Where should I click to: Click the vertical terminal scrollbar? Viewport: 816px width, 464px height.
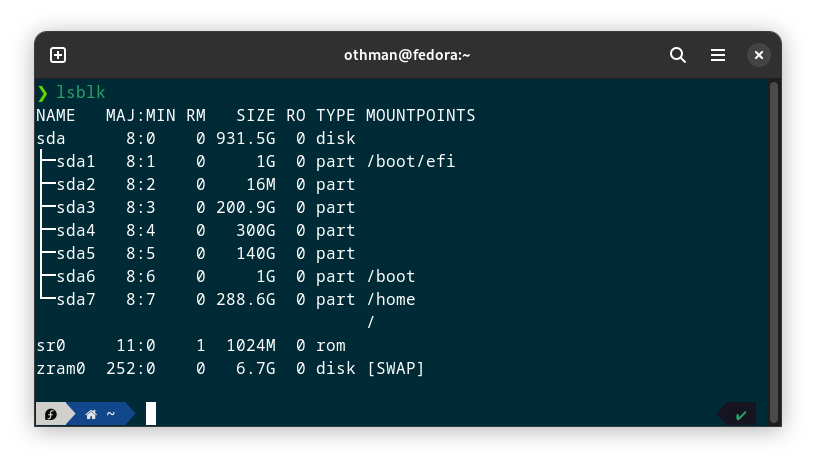[774, 240]
